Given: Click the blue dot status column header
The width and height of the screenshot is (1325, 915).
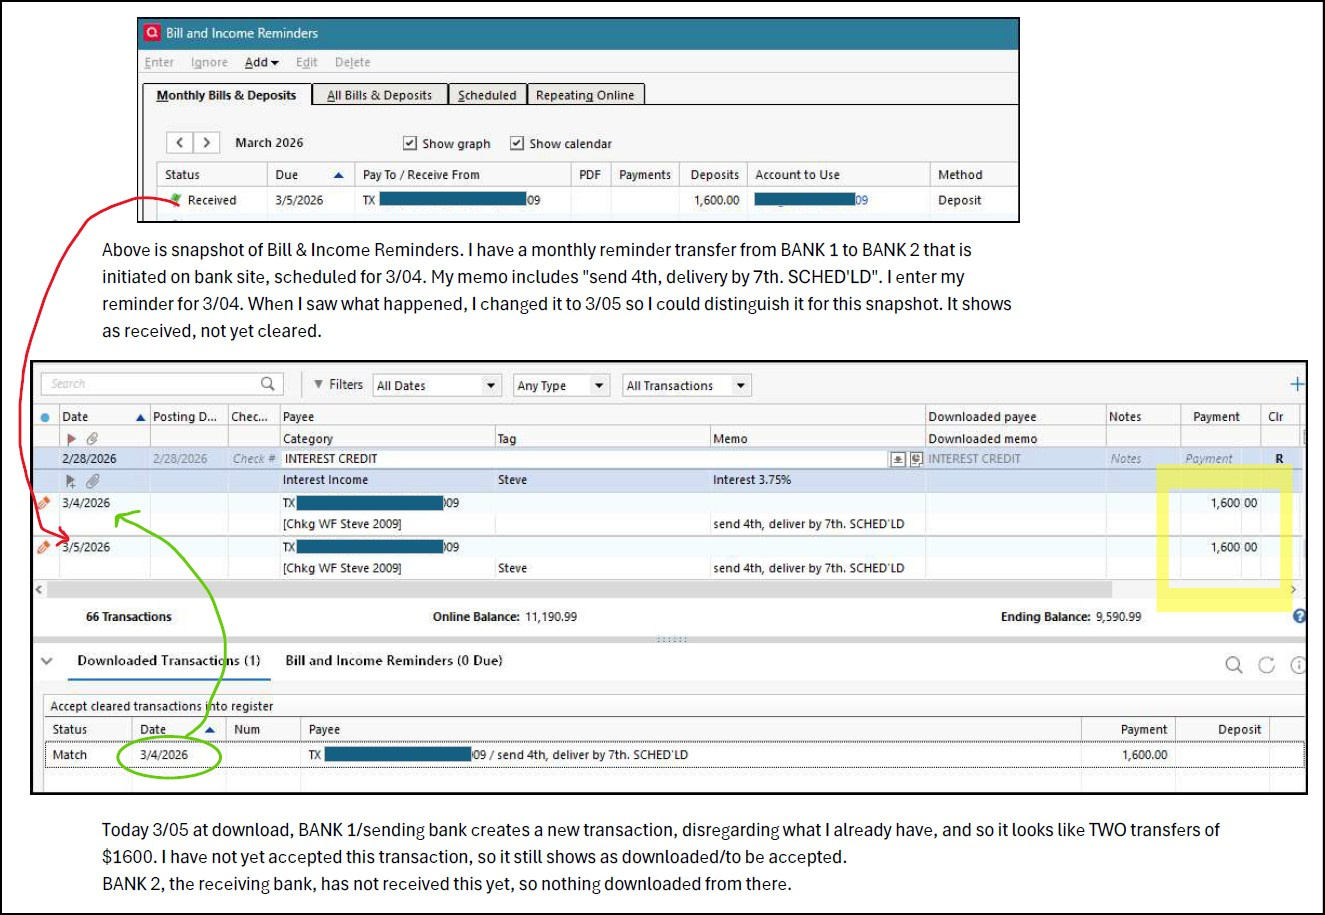Looking at the screenshot, I should (x=45, y=417).
